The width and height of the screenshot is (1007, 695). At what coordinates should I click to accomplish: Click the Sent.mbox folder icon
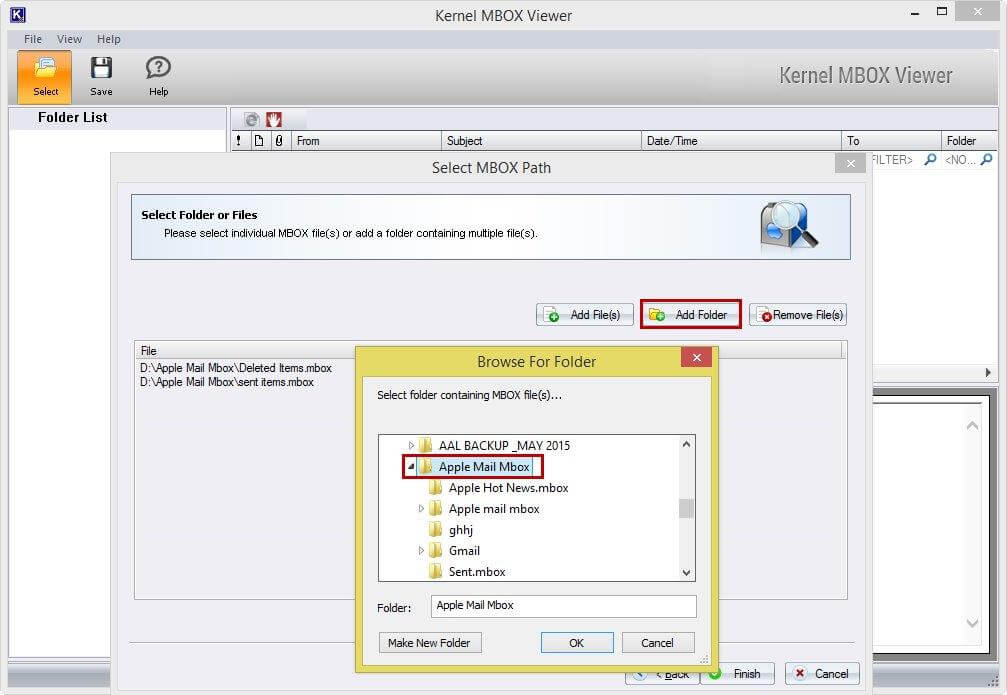[435, 571]
